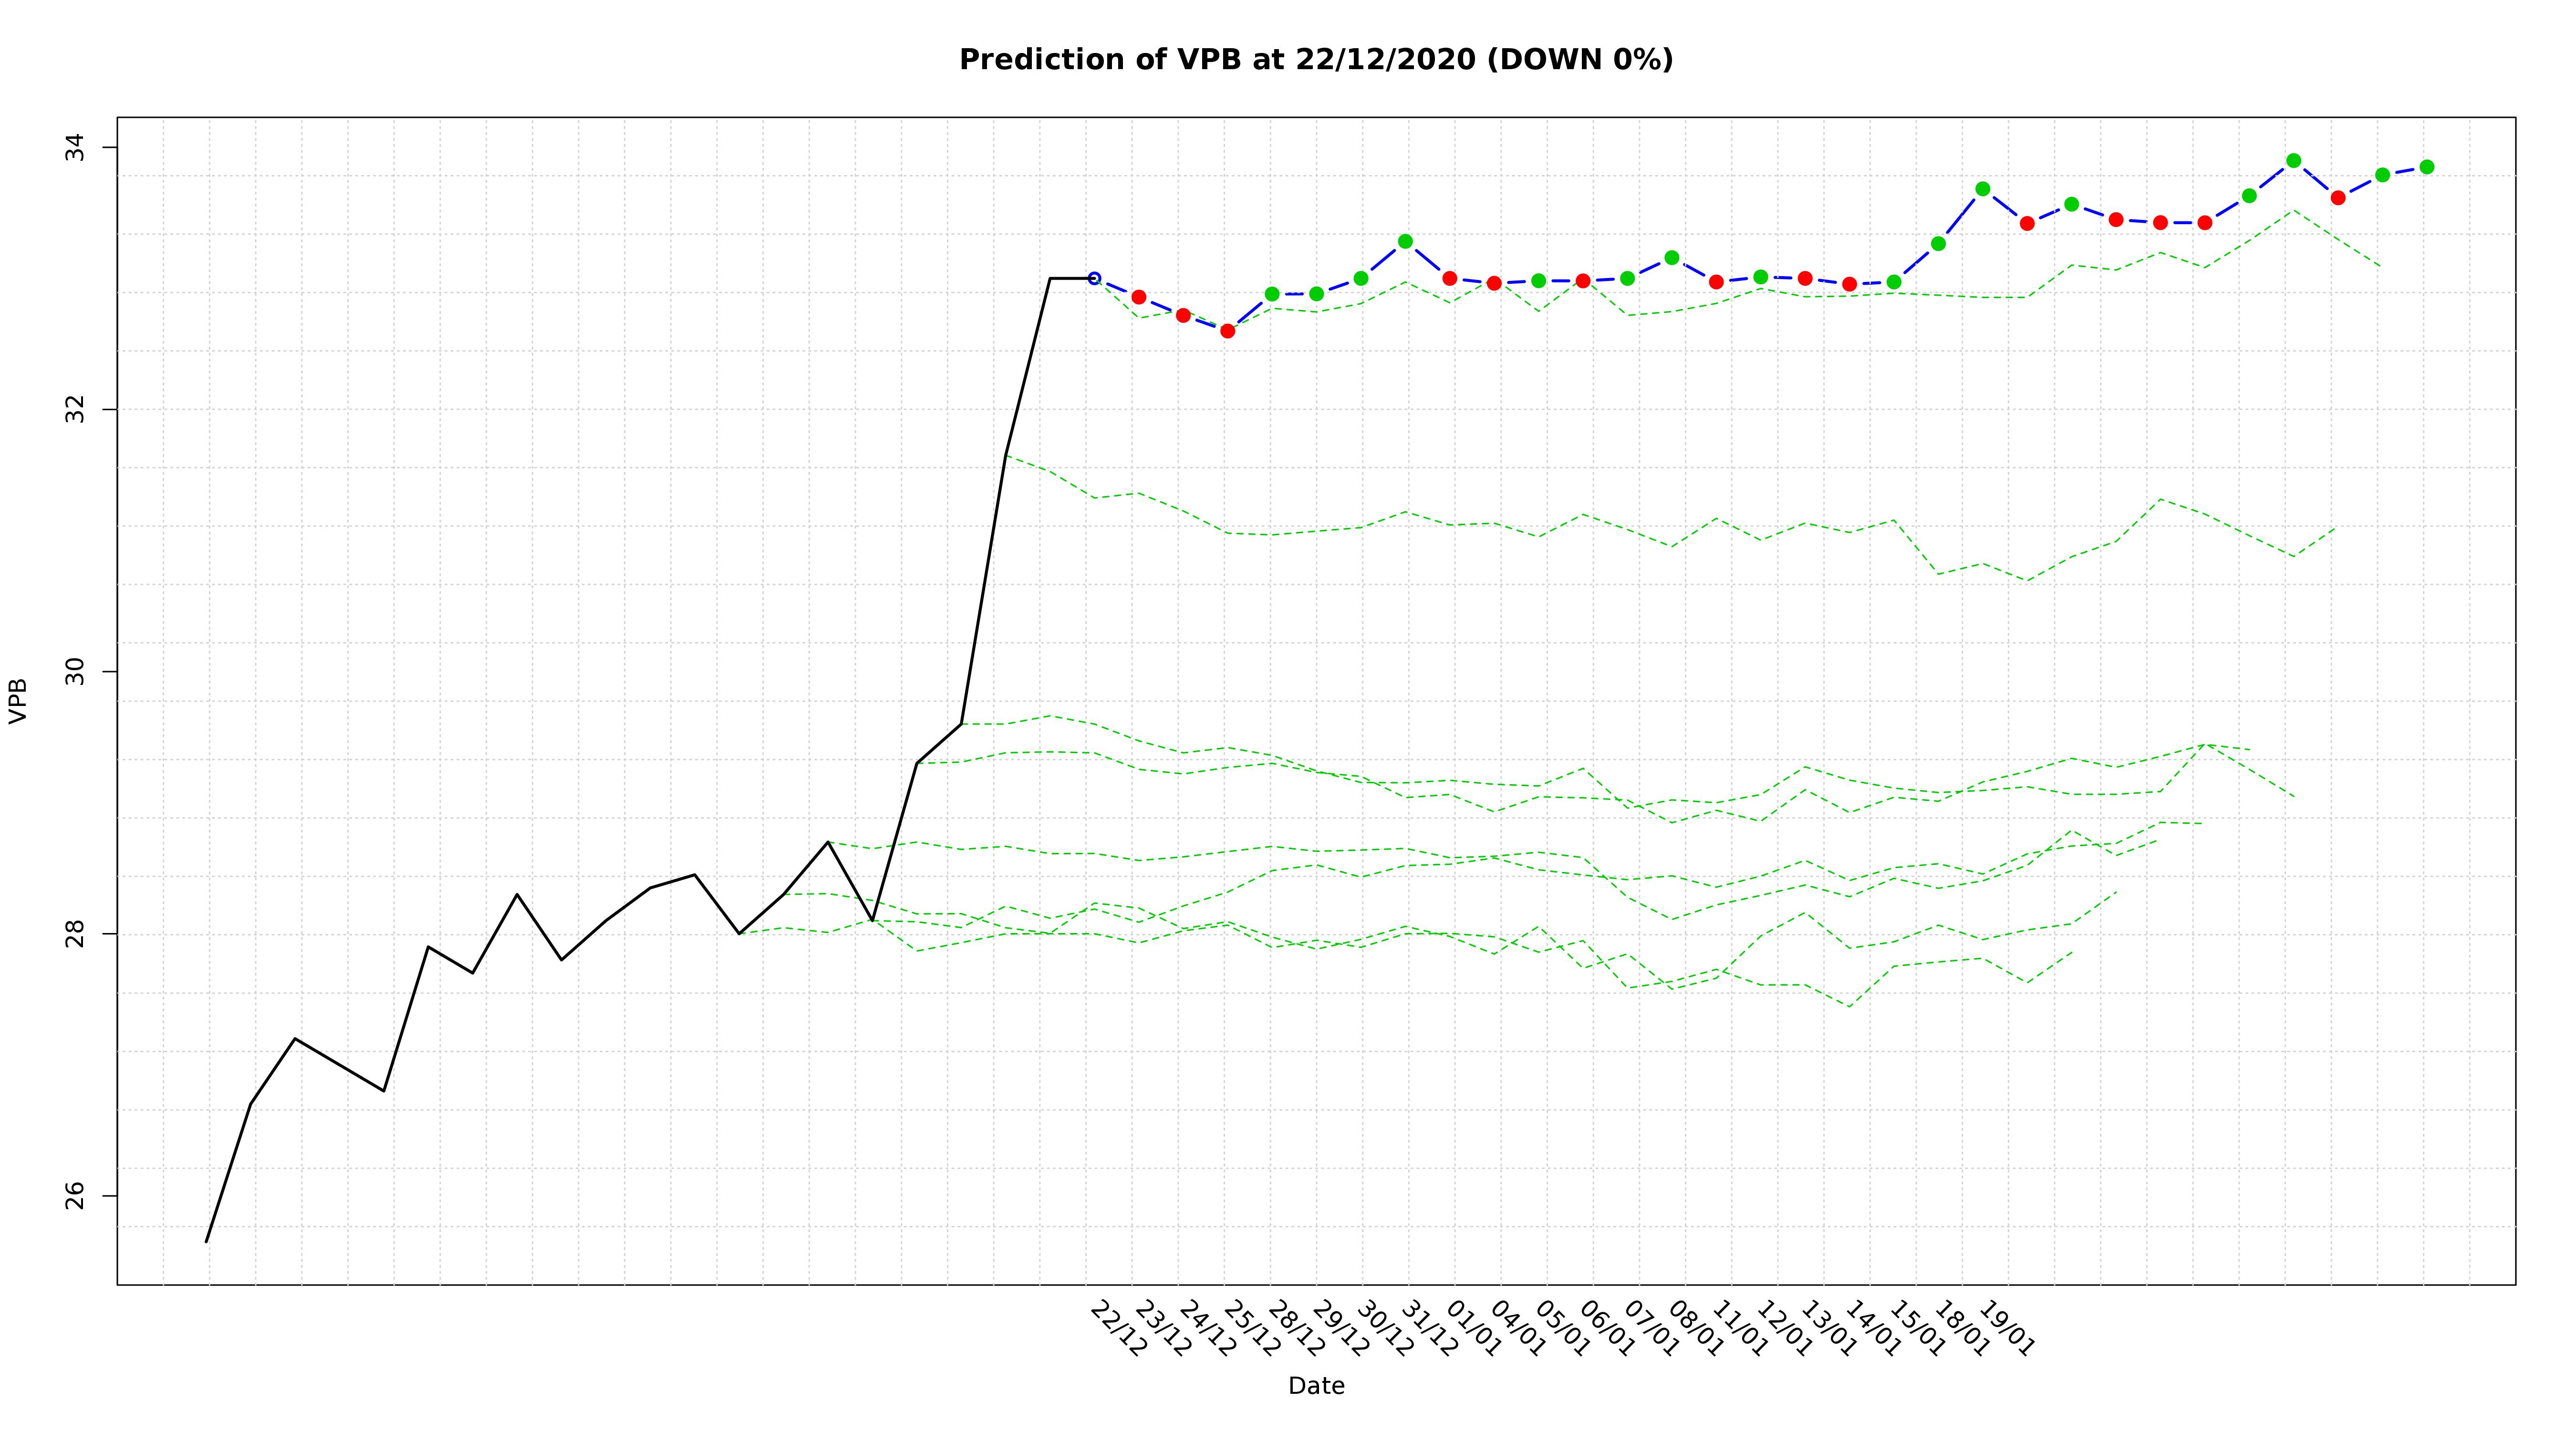Click the y-axis value 34

click(76, 148)
